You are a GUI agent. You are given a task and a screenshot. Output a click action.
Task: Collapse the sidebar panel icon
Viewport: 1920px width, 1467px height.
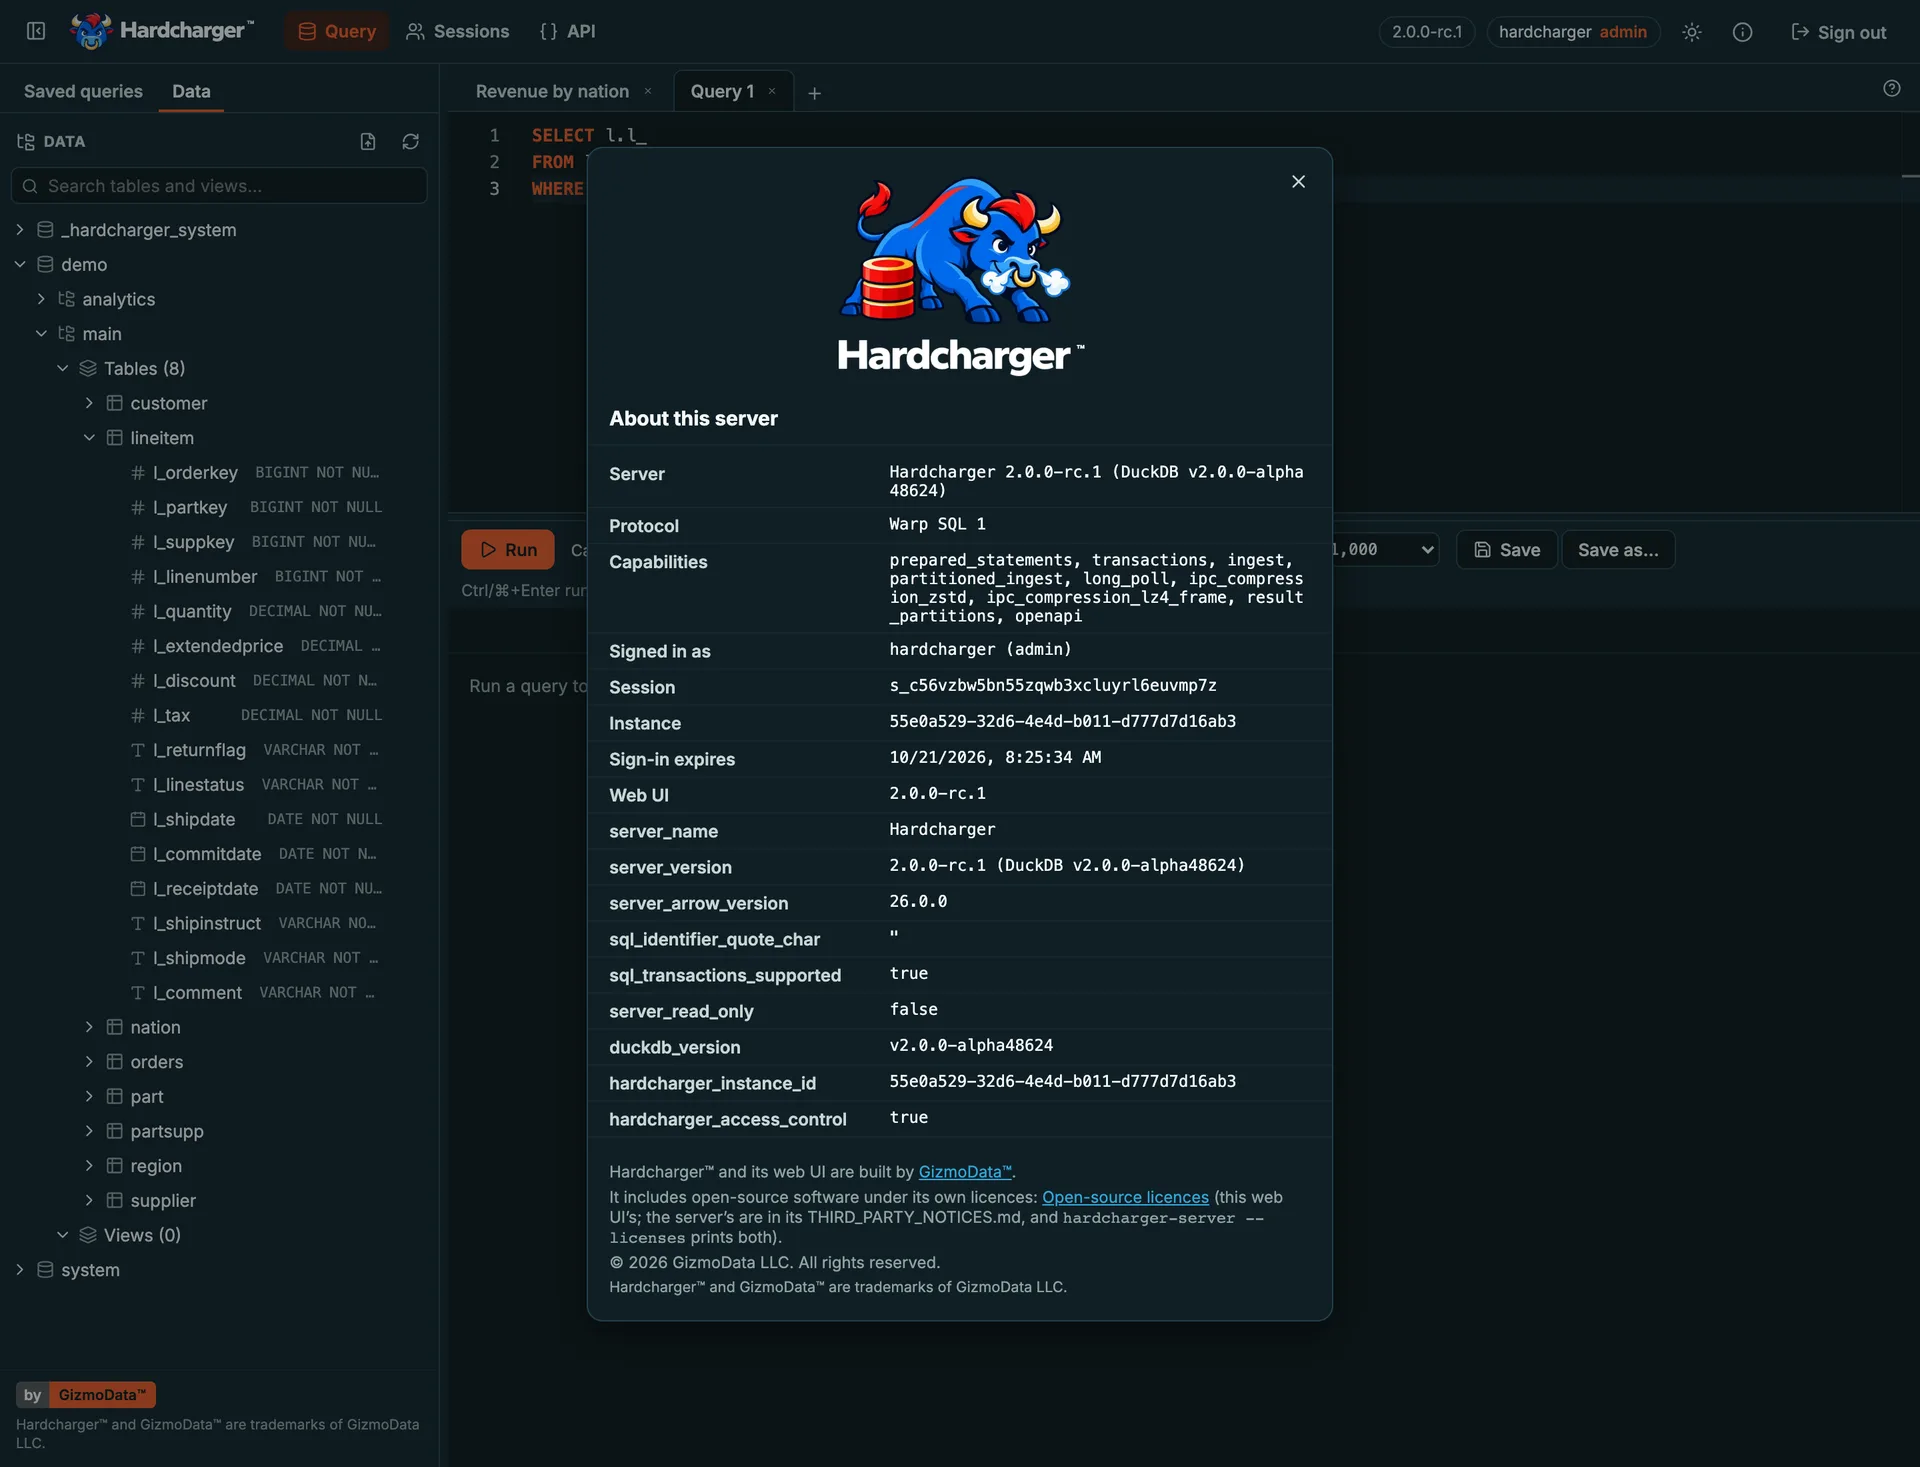36,31
